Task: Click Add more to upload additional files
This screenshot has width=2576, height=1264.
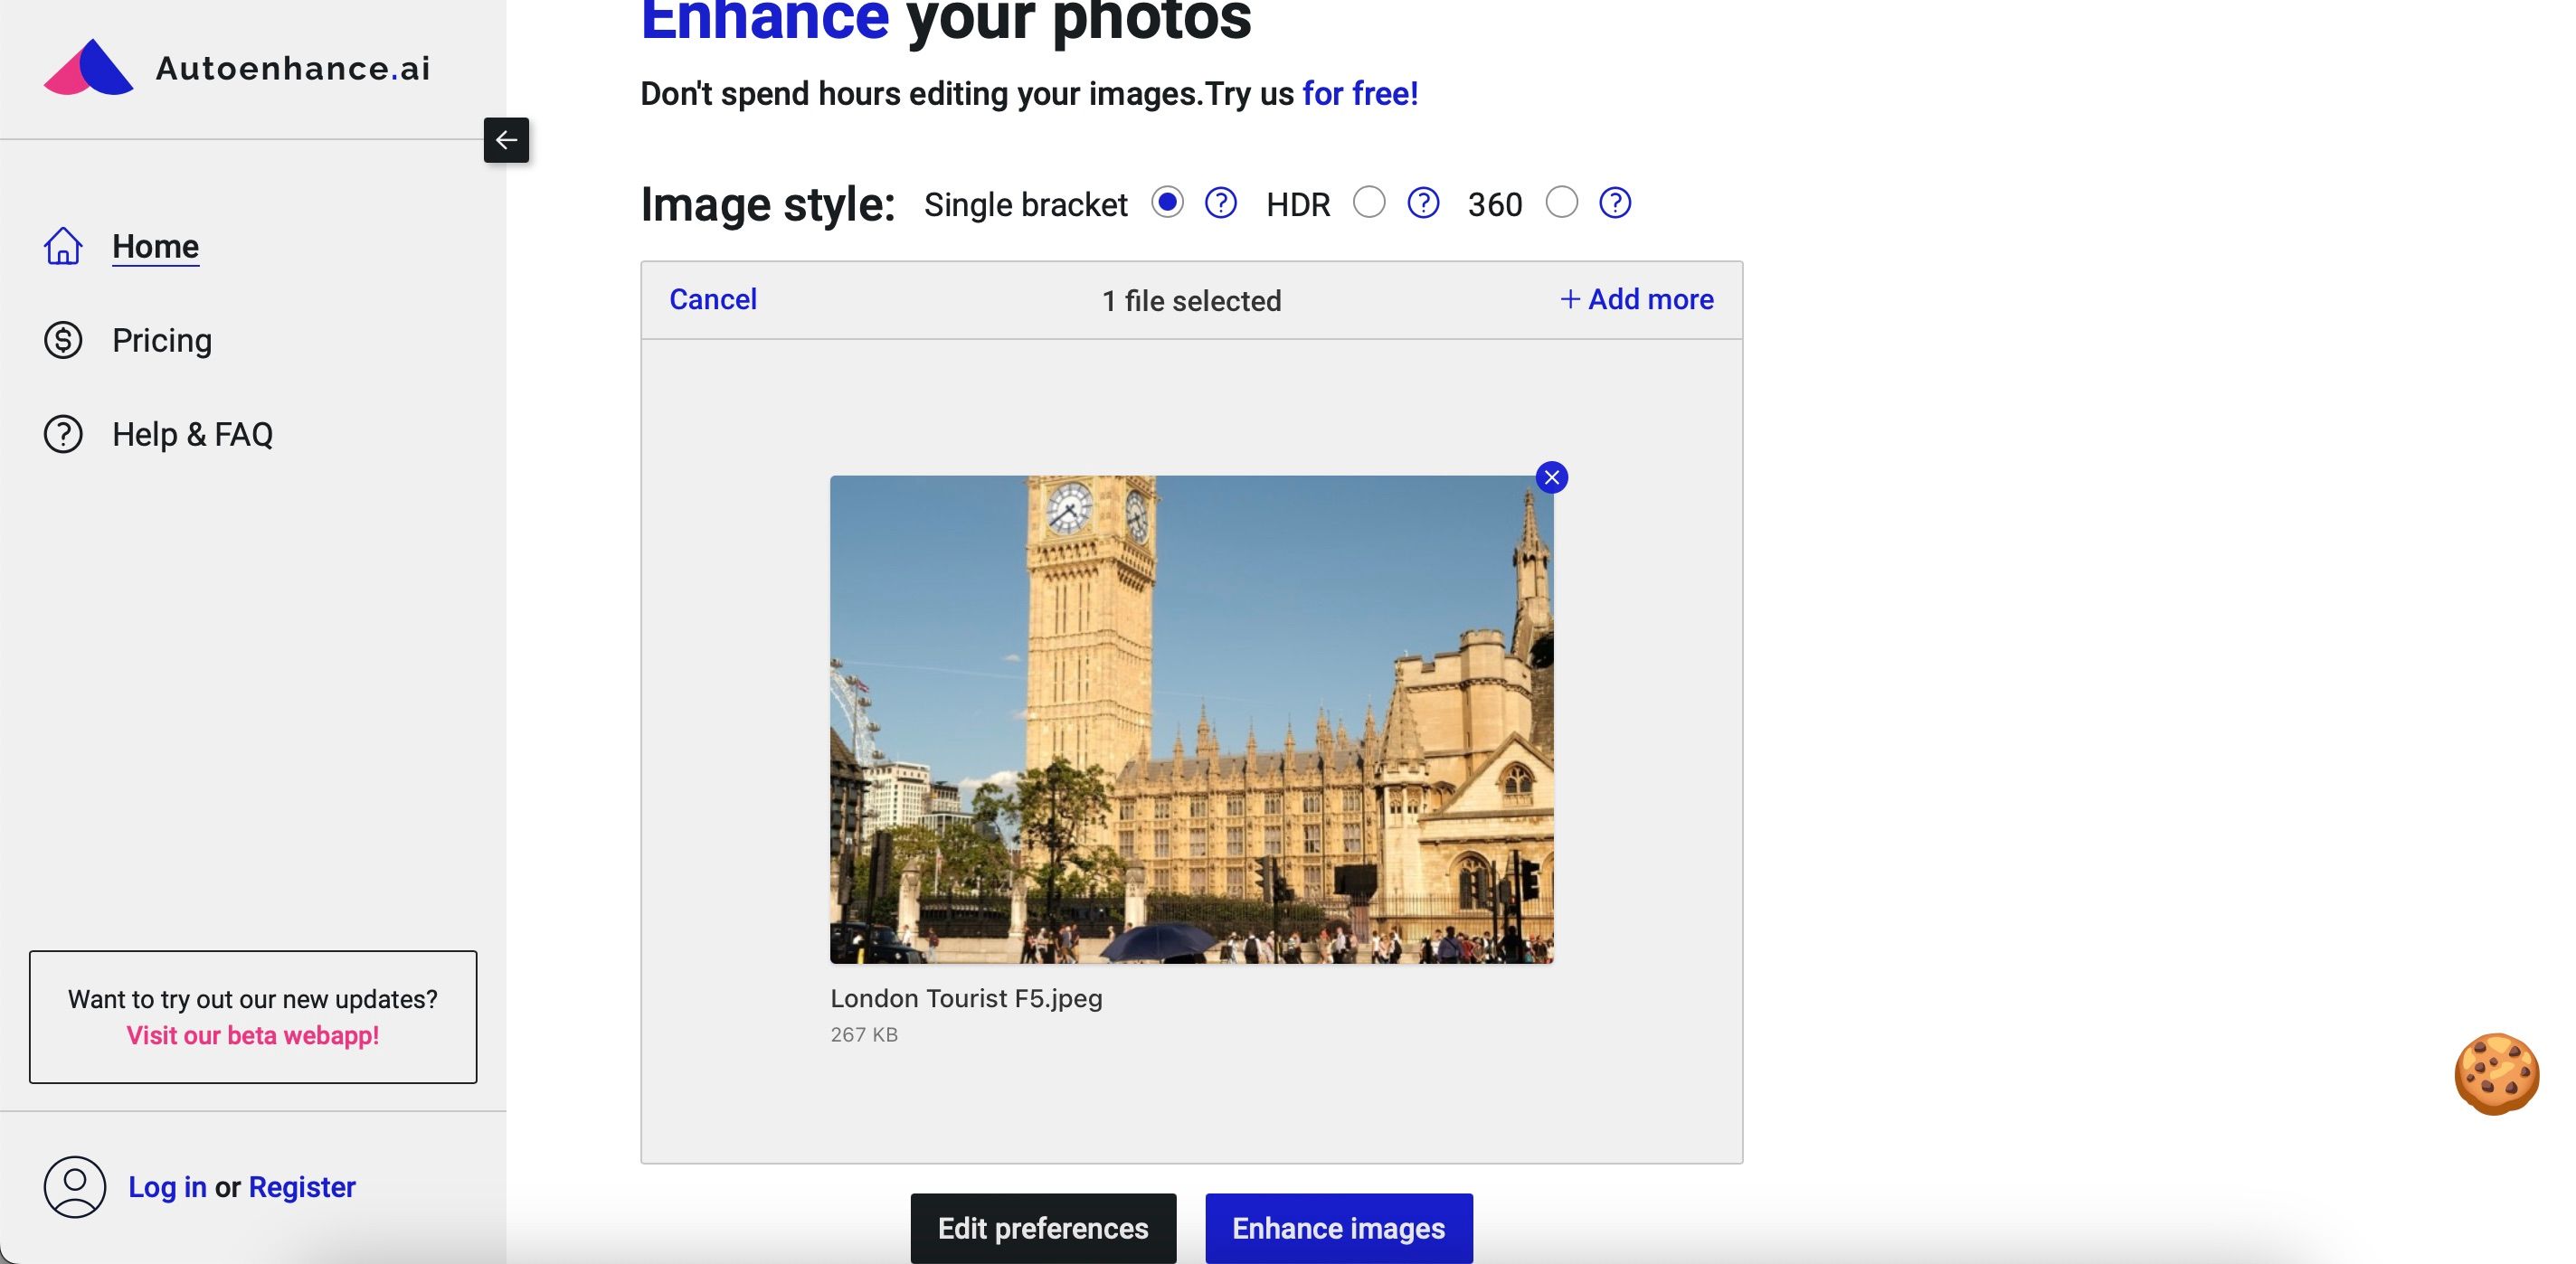Action: tap(1634, 299)
